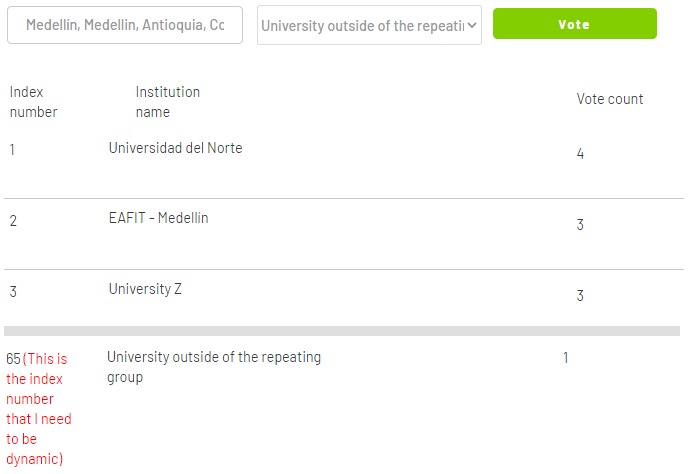This screenshot has width=695, height=474.
Task: Select the Universidad del Norte institution name
Action: pos(175,148)
